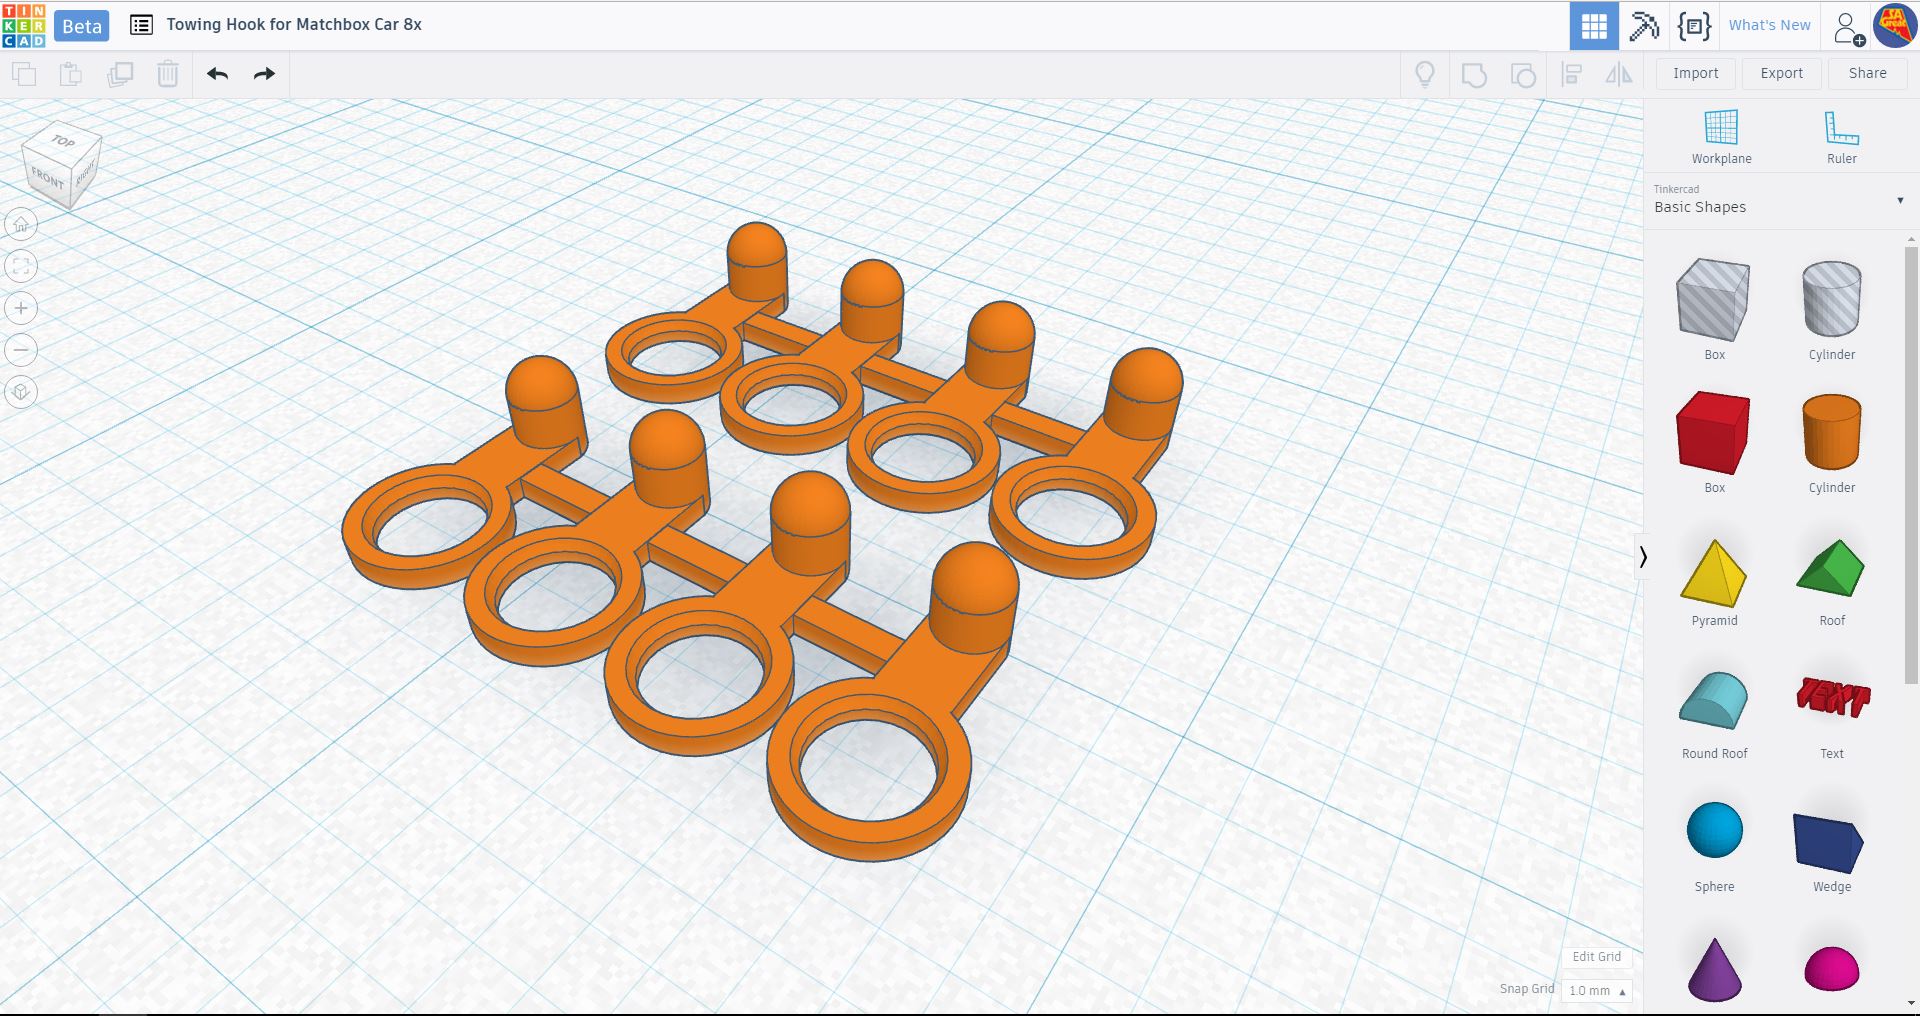
Task: Toggle perspective/orthographic view cube icon
Action: (x=21, y=392)
